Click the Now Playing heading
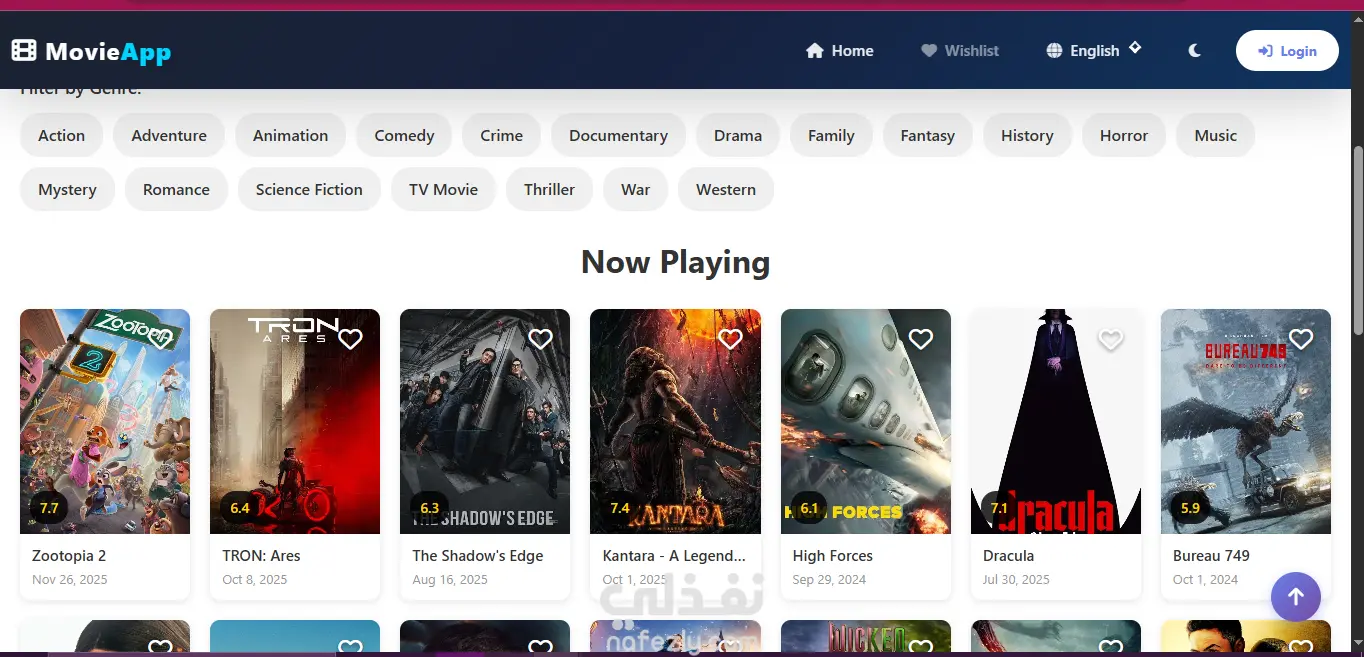1364x657 pixels. point(676,262)
